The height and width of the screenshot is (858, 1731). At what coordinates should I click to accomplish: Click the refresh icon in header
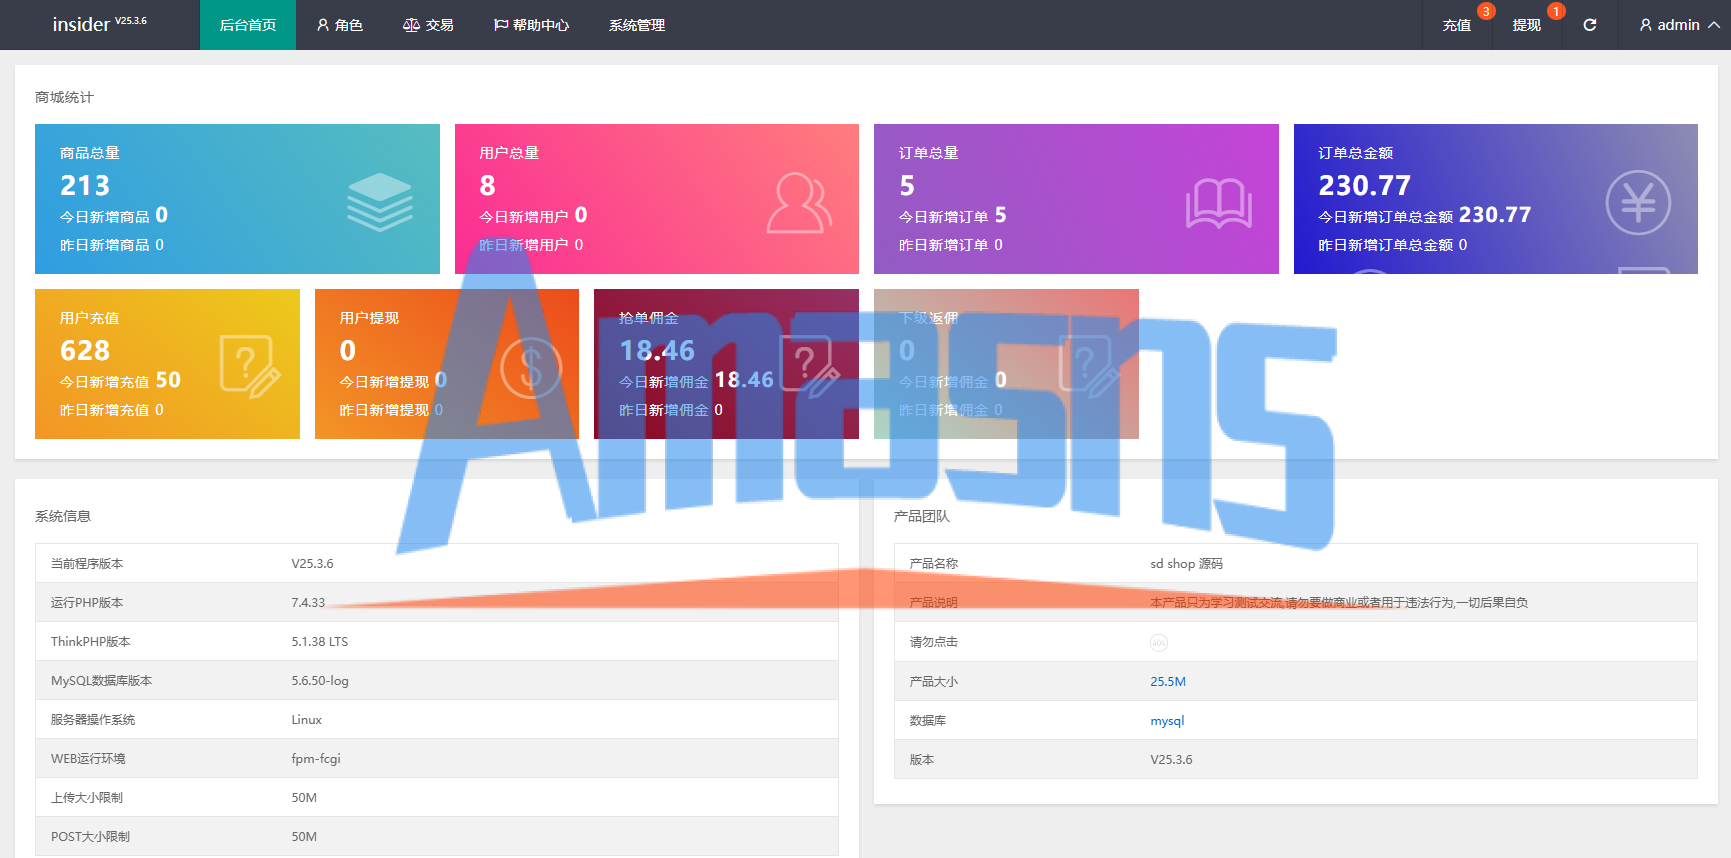point(1590,25)
